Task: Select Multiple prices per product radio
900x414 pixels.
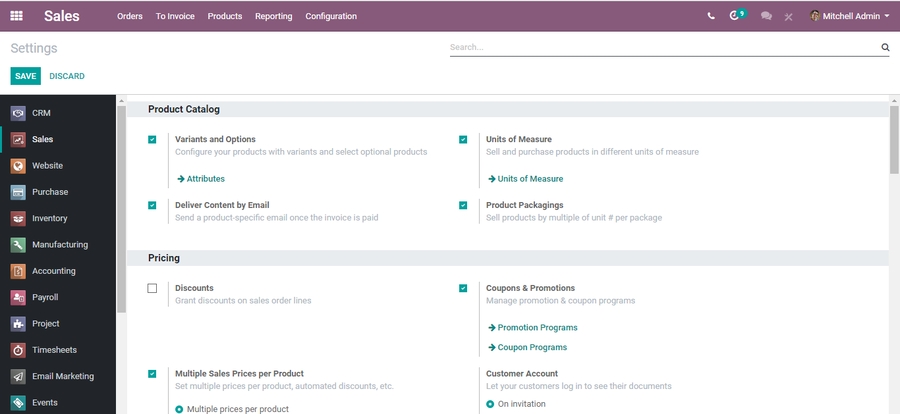Action: (179, 408)
